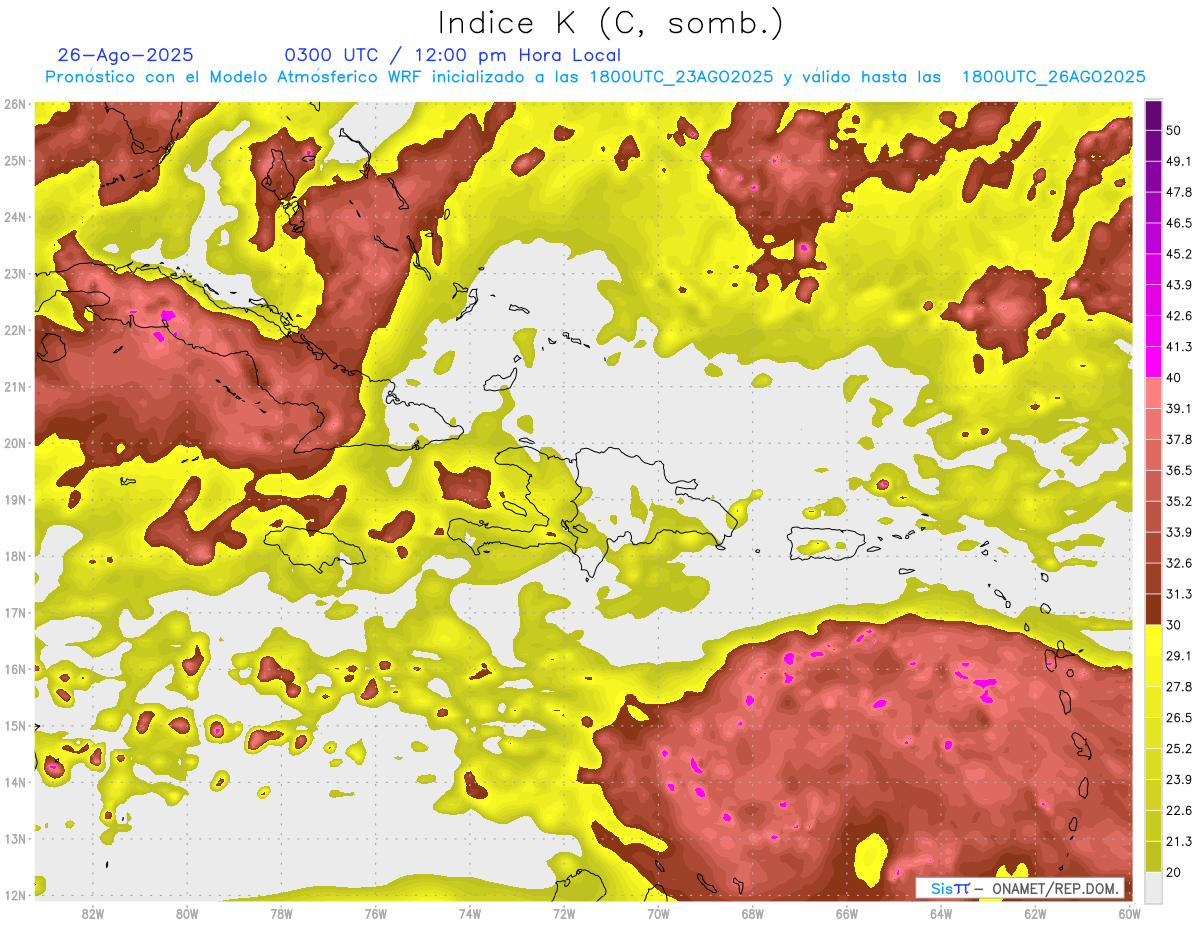Select the colorbar value '43.9'
1200x927 pixels.
[x=1178, y=284]
